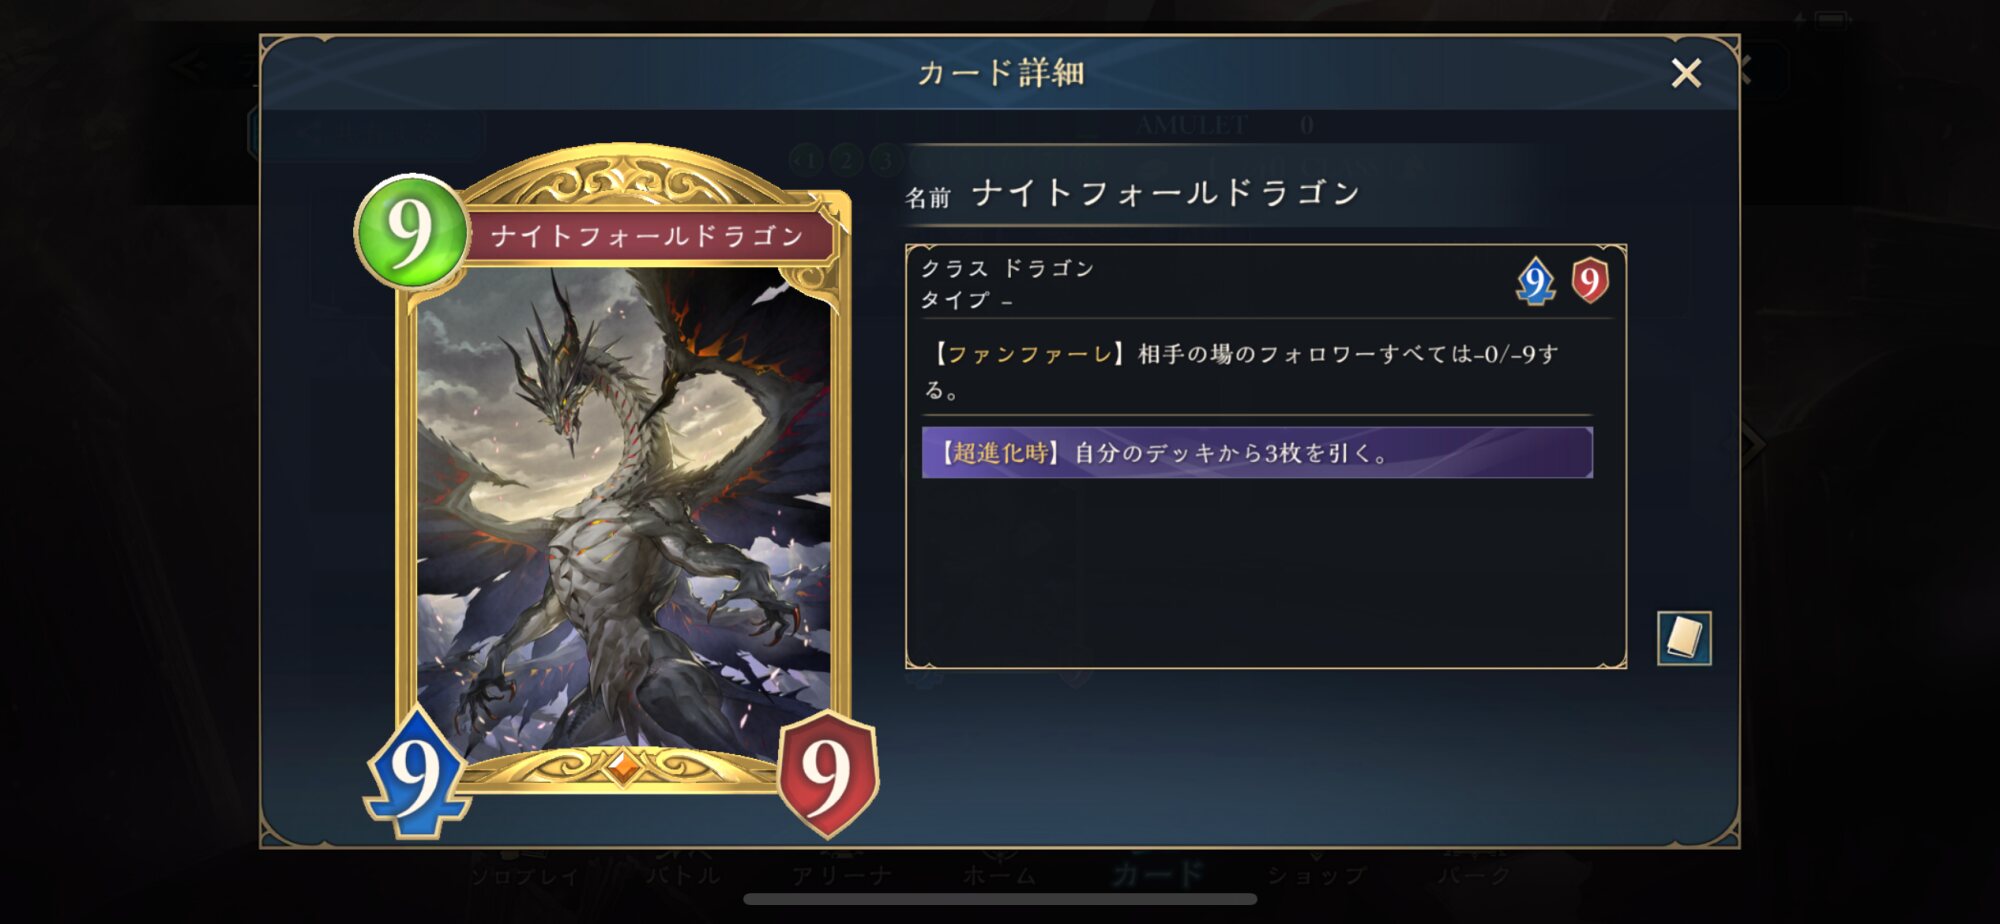
Task: Click small blue attack icon in detail panel
Action: tap(1535, 281)
